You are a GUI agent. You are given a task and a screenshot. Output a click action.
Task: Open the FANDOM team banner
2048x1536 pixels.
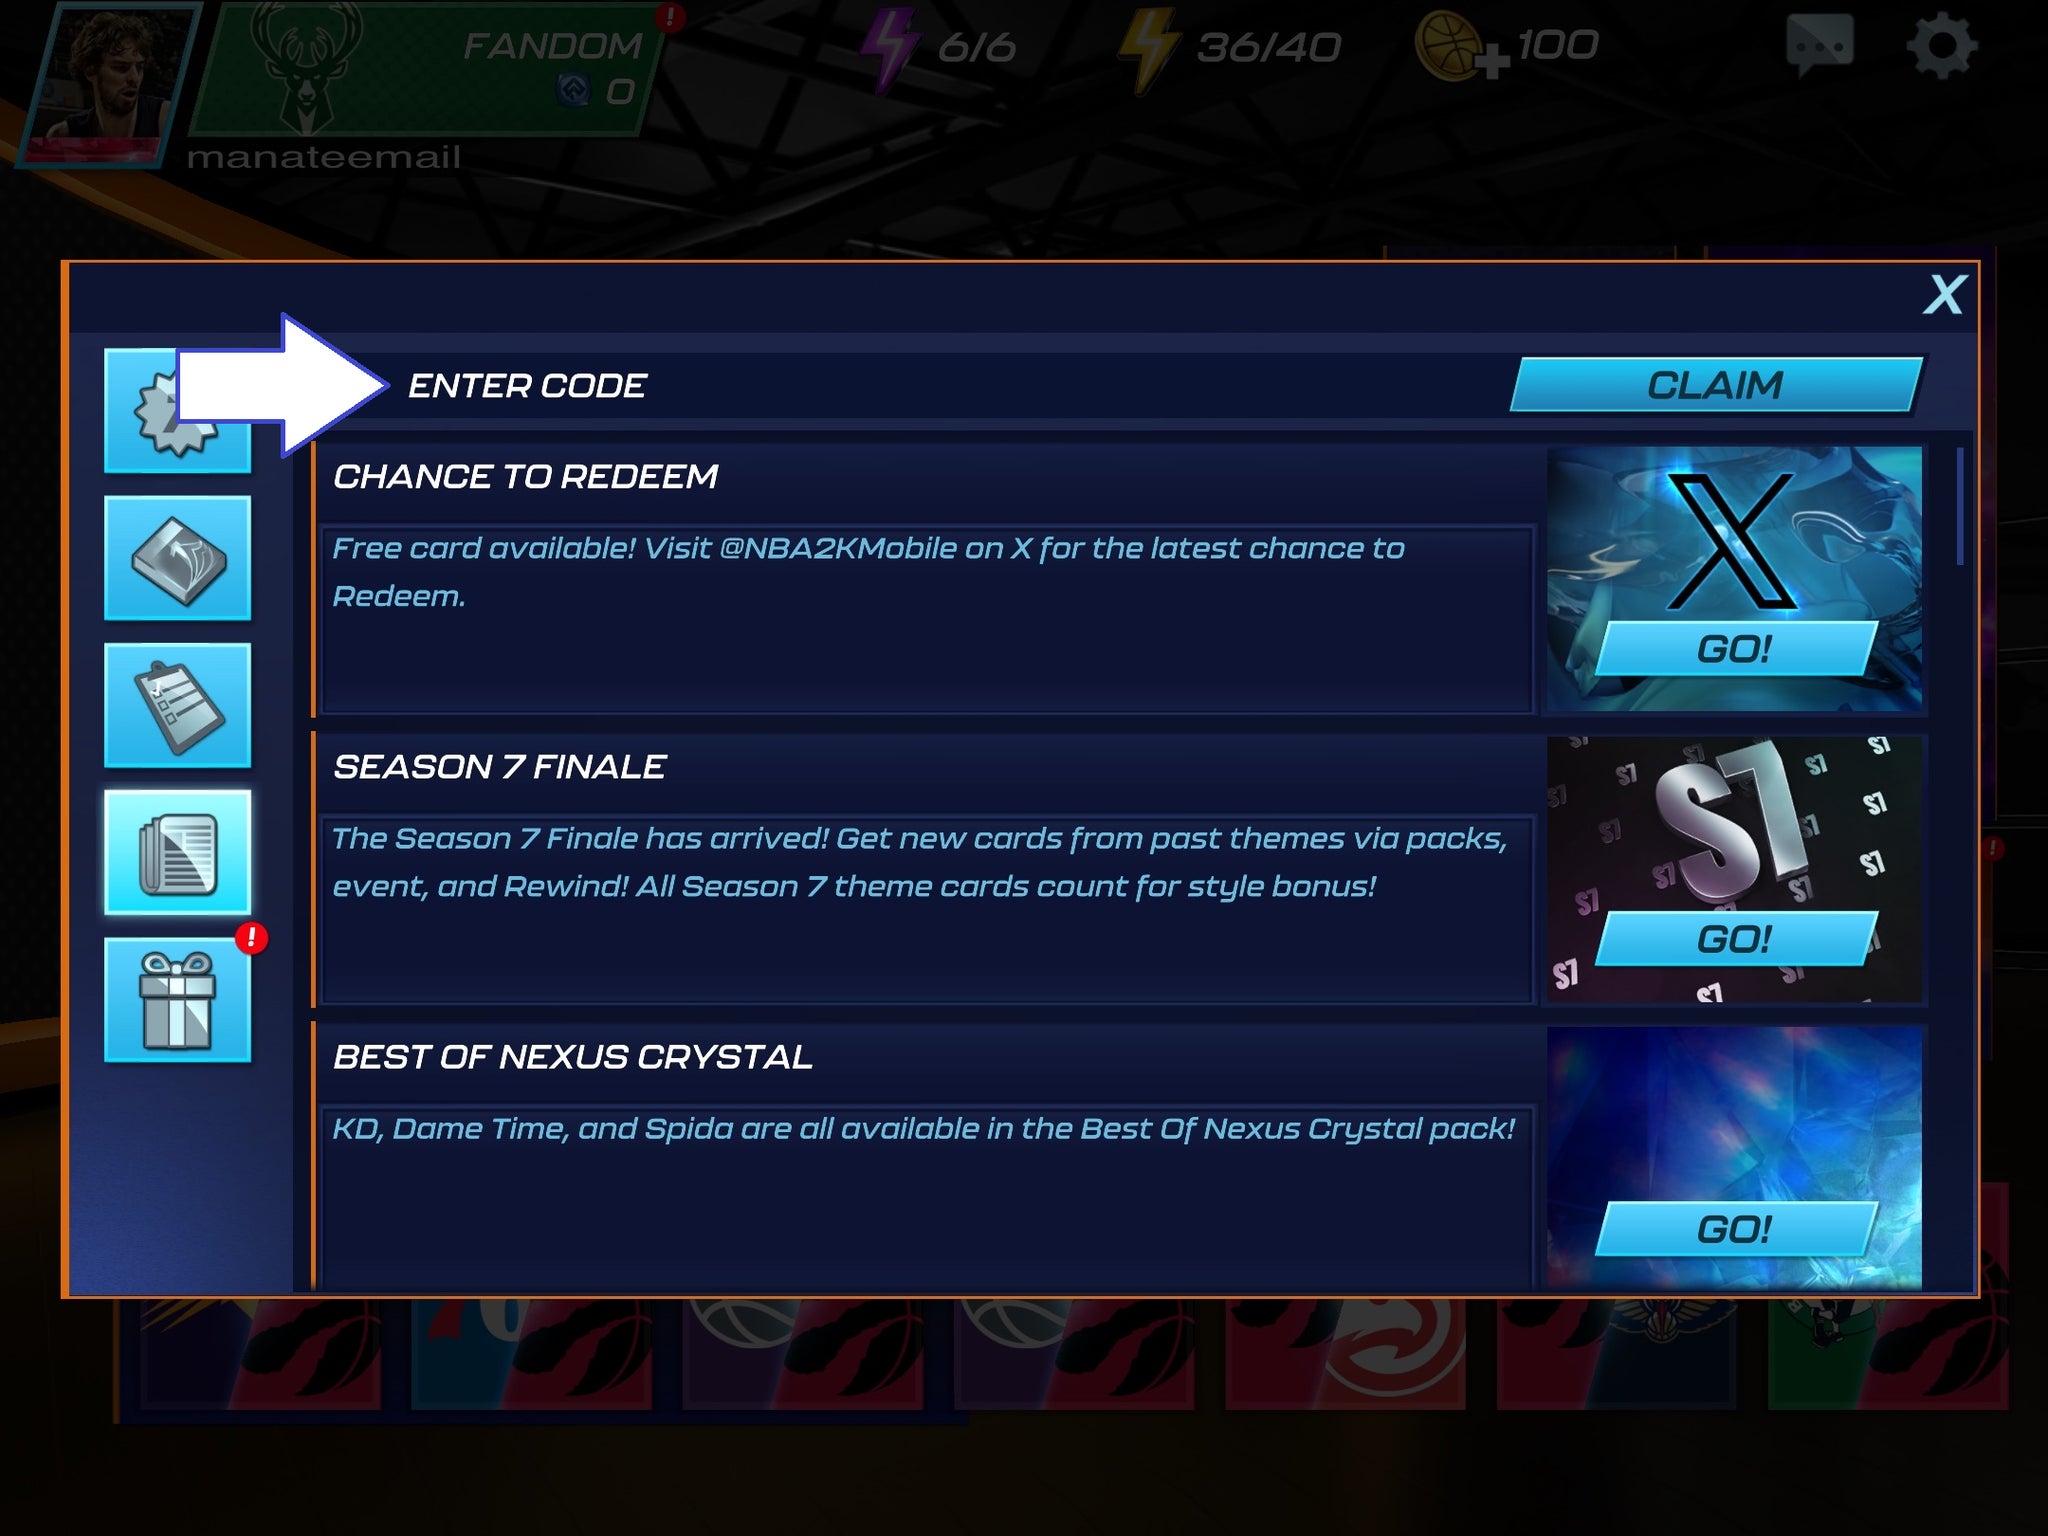(425, 70)
